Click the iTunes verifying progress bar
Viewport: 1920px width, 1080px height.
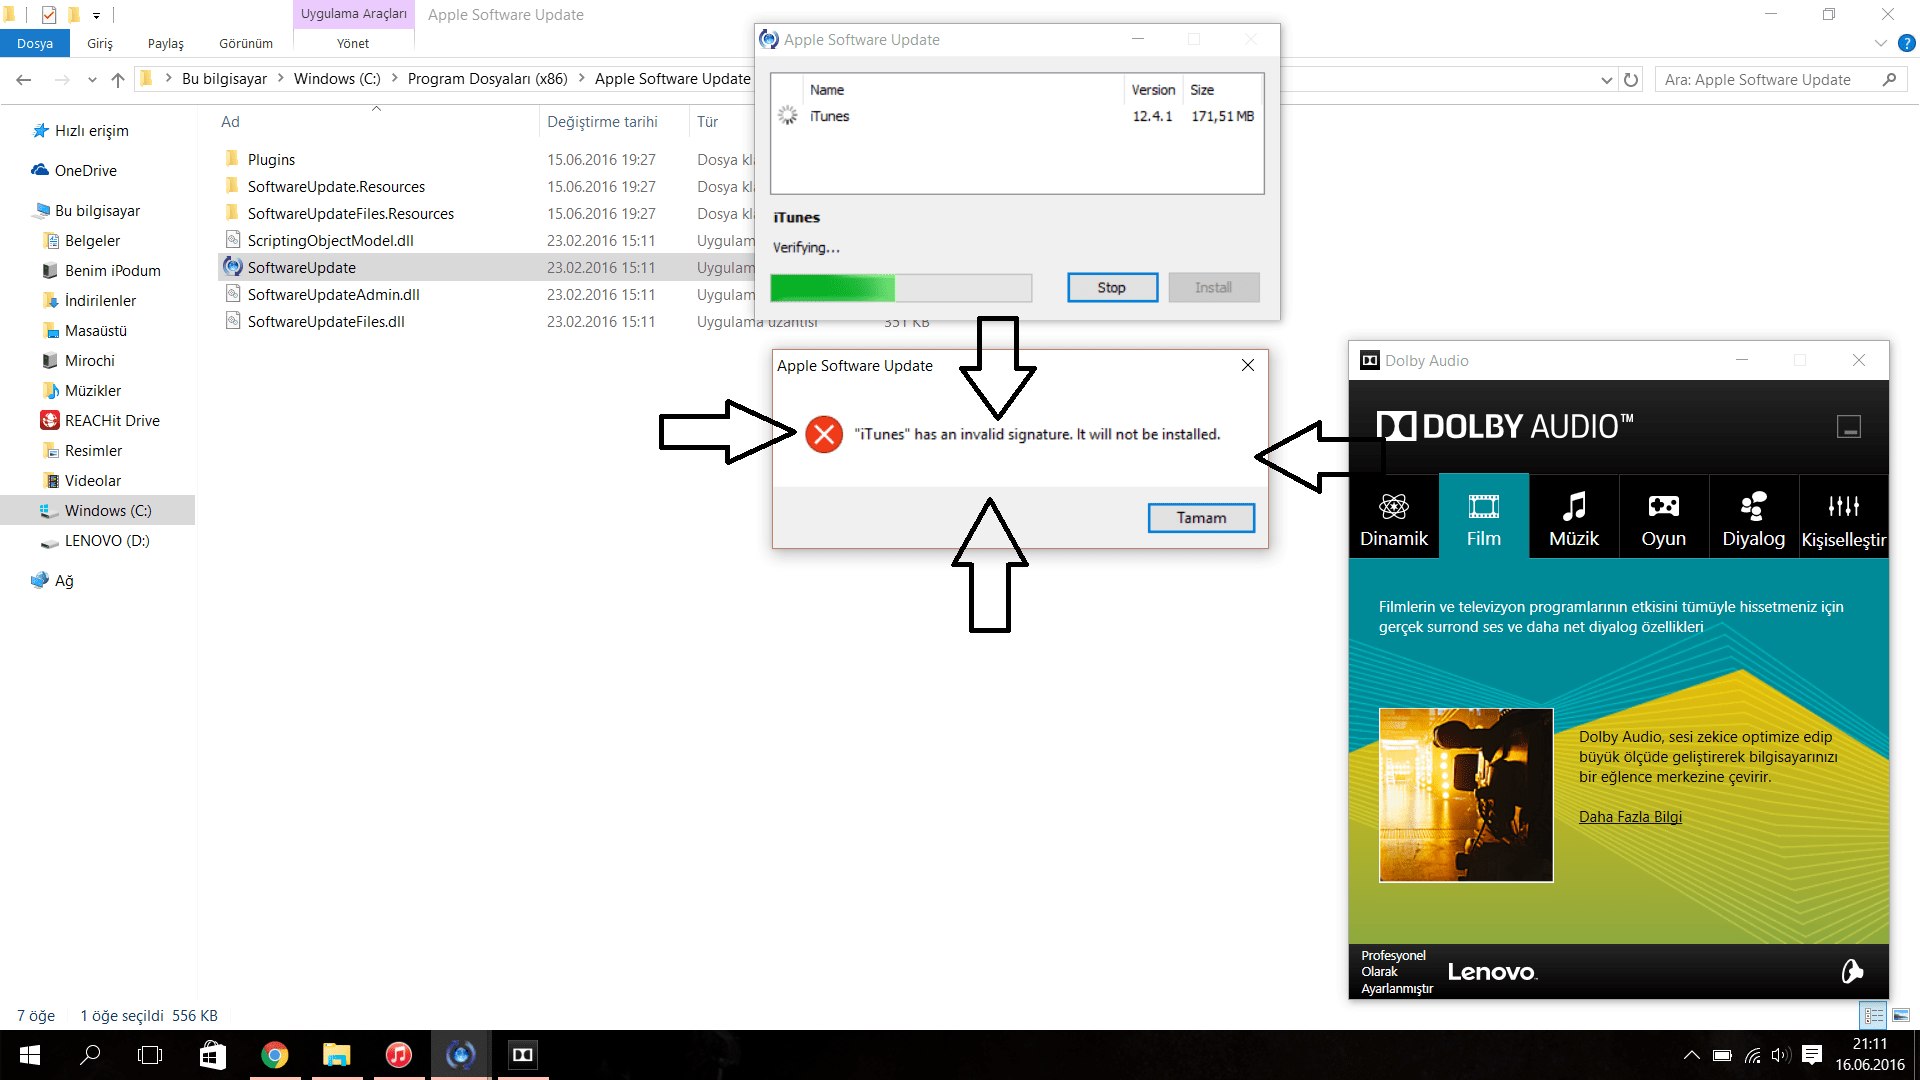(900, 288)
